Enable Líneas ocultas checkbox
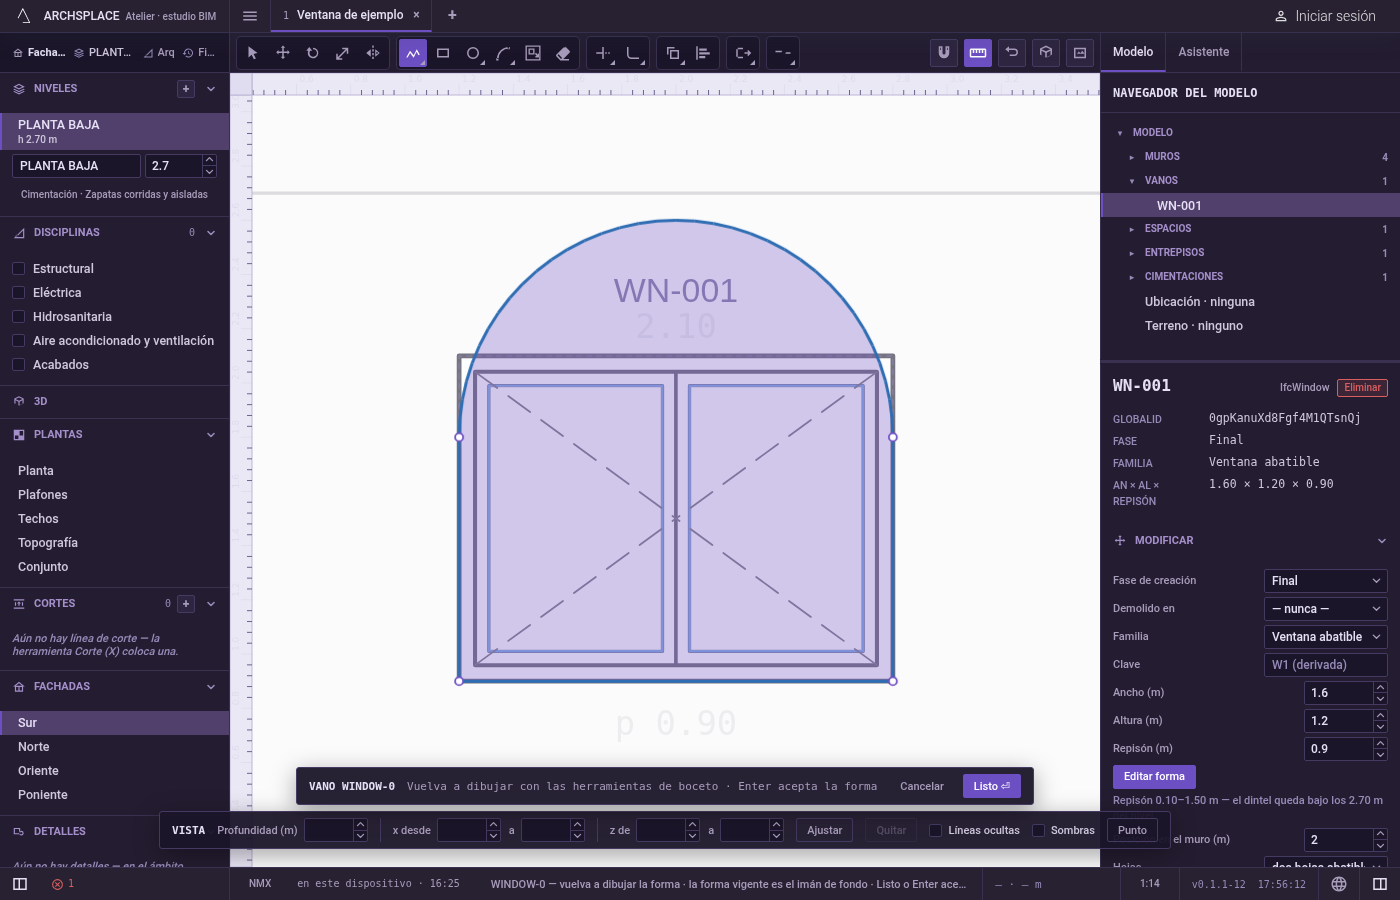The height and width of the screenshot is (900, 1400). pos(935,830)
